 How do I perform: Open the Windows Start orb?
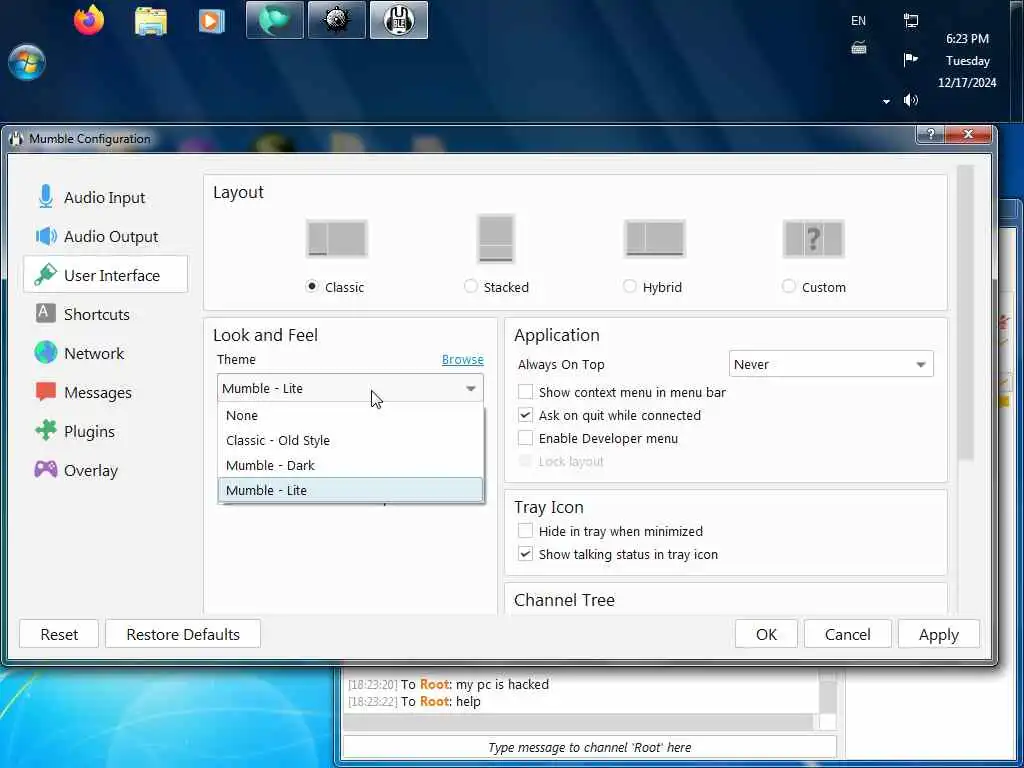pyautogui.click(x=27, y=63)
